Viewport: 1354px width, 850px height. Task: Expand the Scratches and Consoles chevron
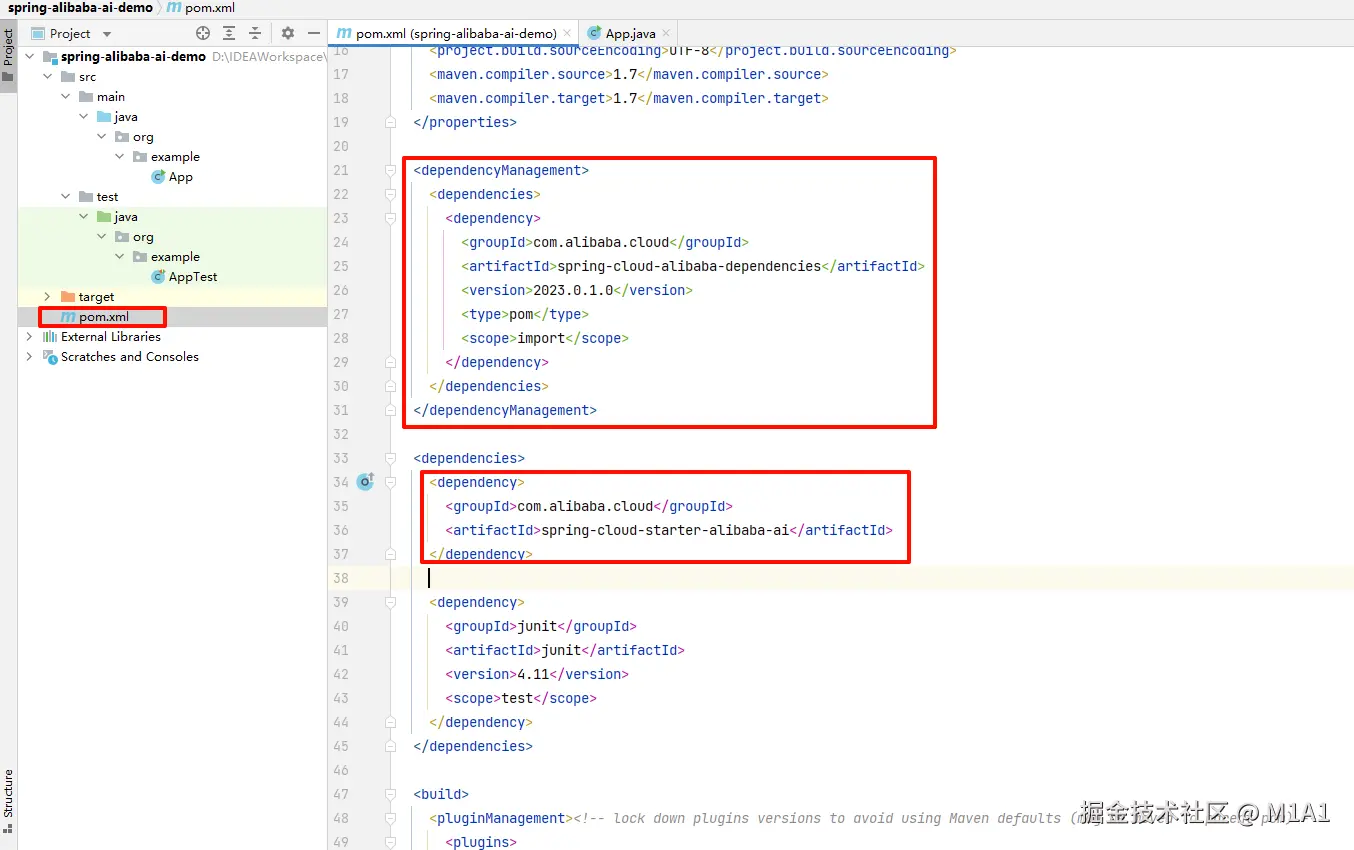pyautogui.click(x=30, y=357)
